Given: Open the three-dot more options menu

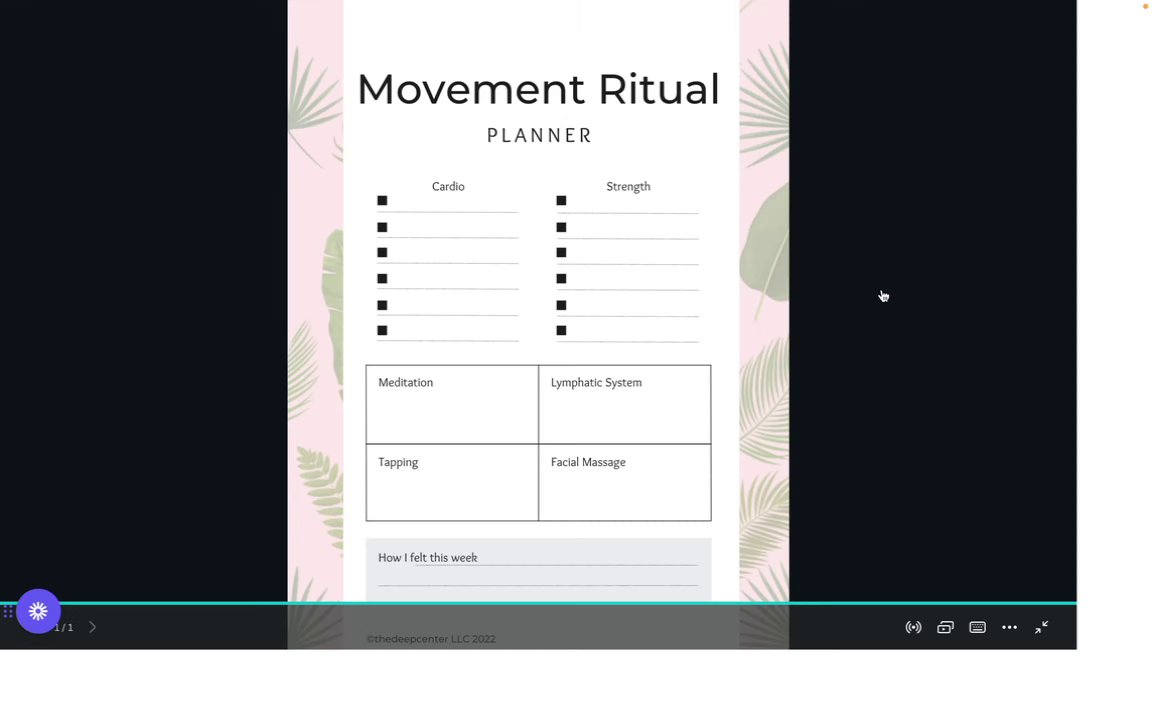Looking at the screenshot, I should click(x=1009, y=627).
